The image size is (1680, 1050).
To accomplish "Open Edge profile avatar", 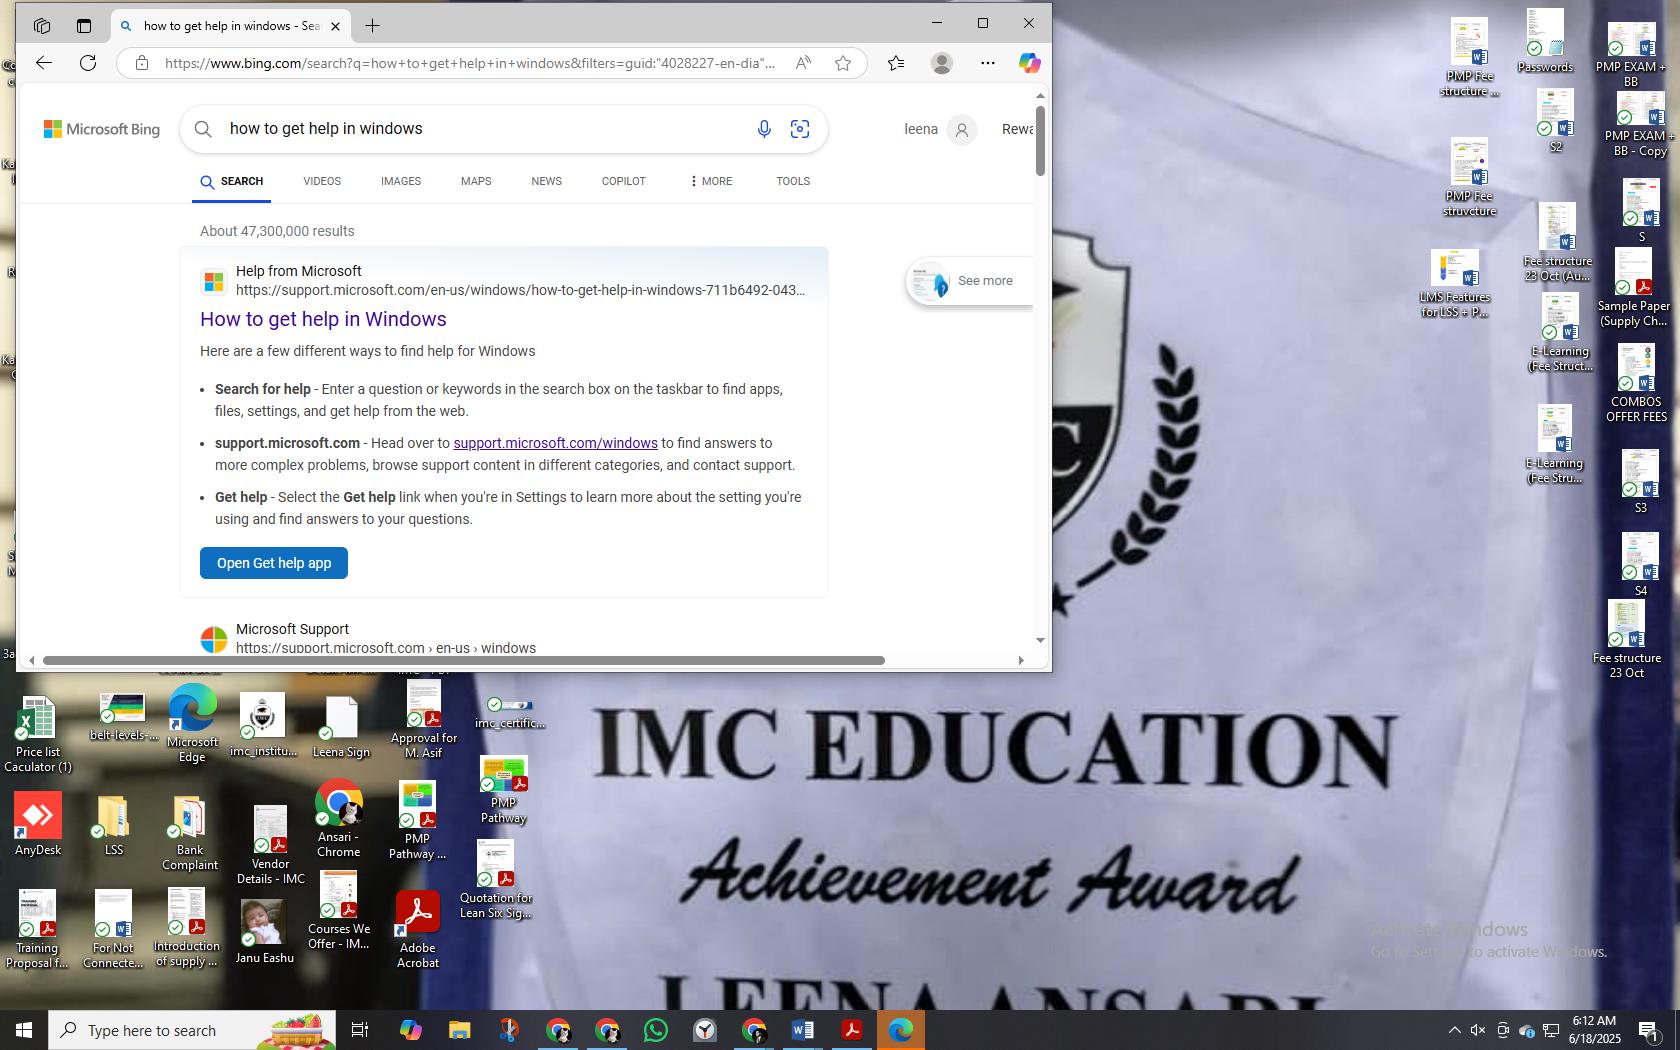I will coord(941,63).
